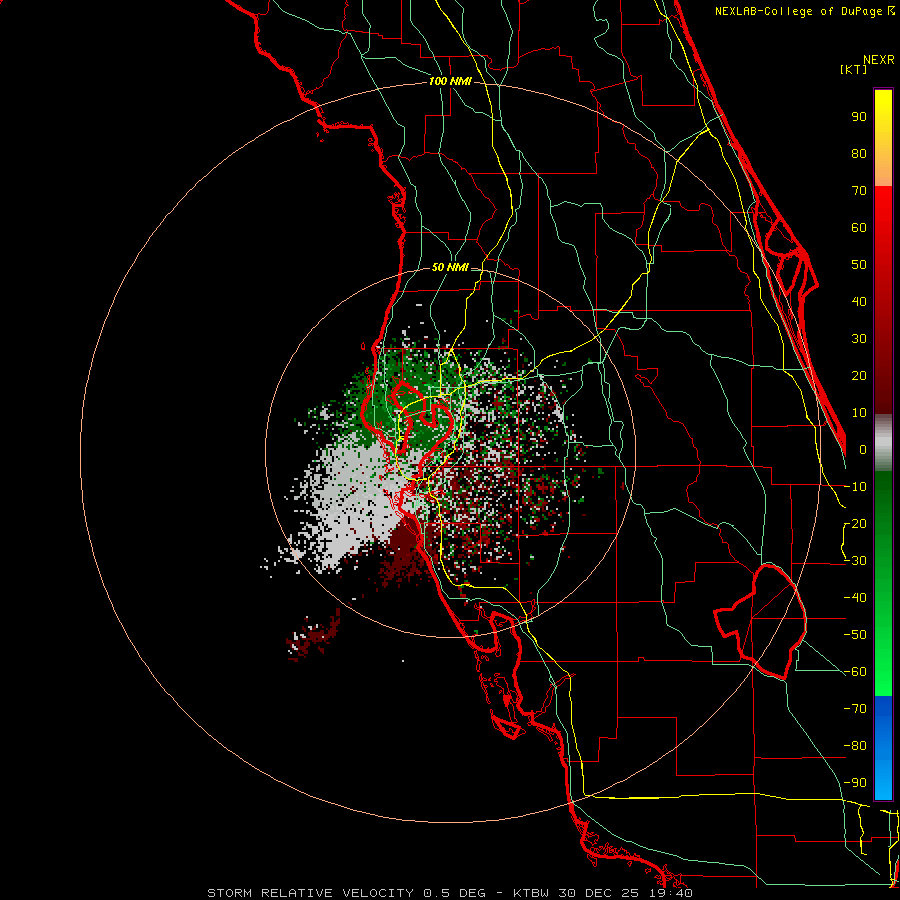The image size is (900, 900).
Task: Click the -40 value on velocity scale
Action: [x=855, y=598]
